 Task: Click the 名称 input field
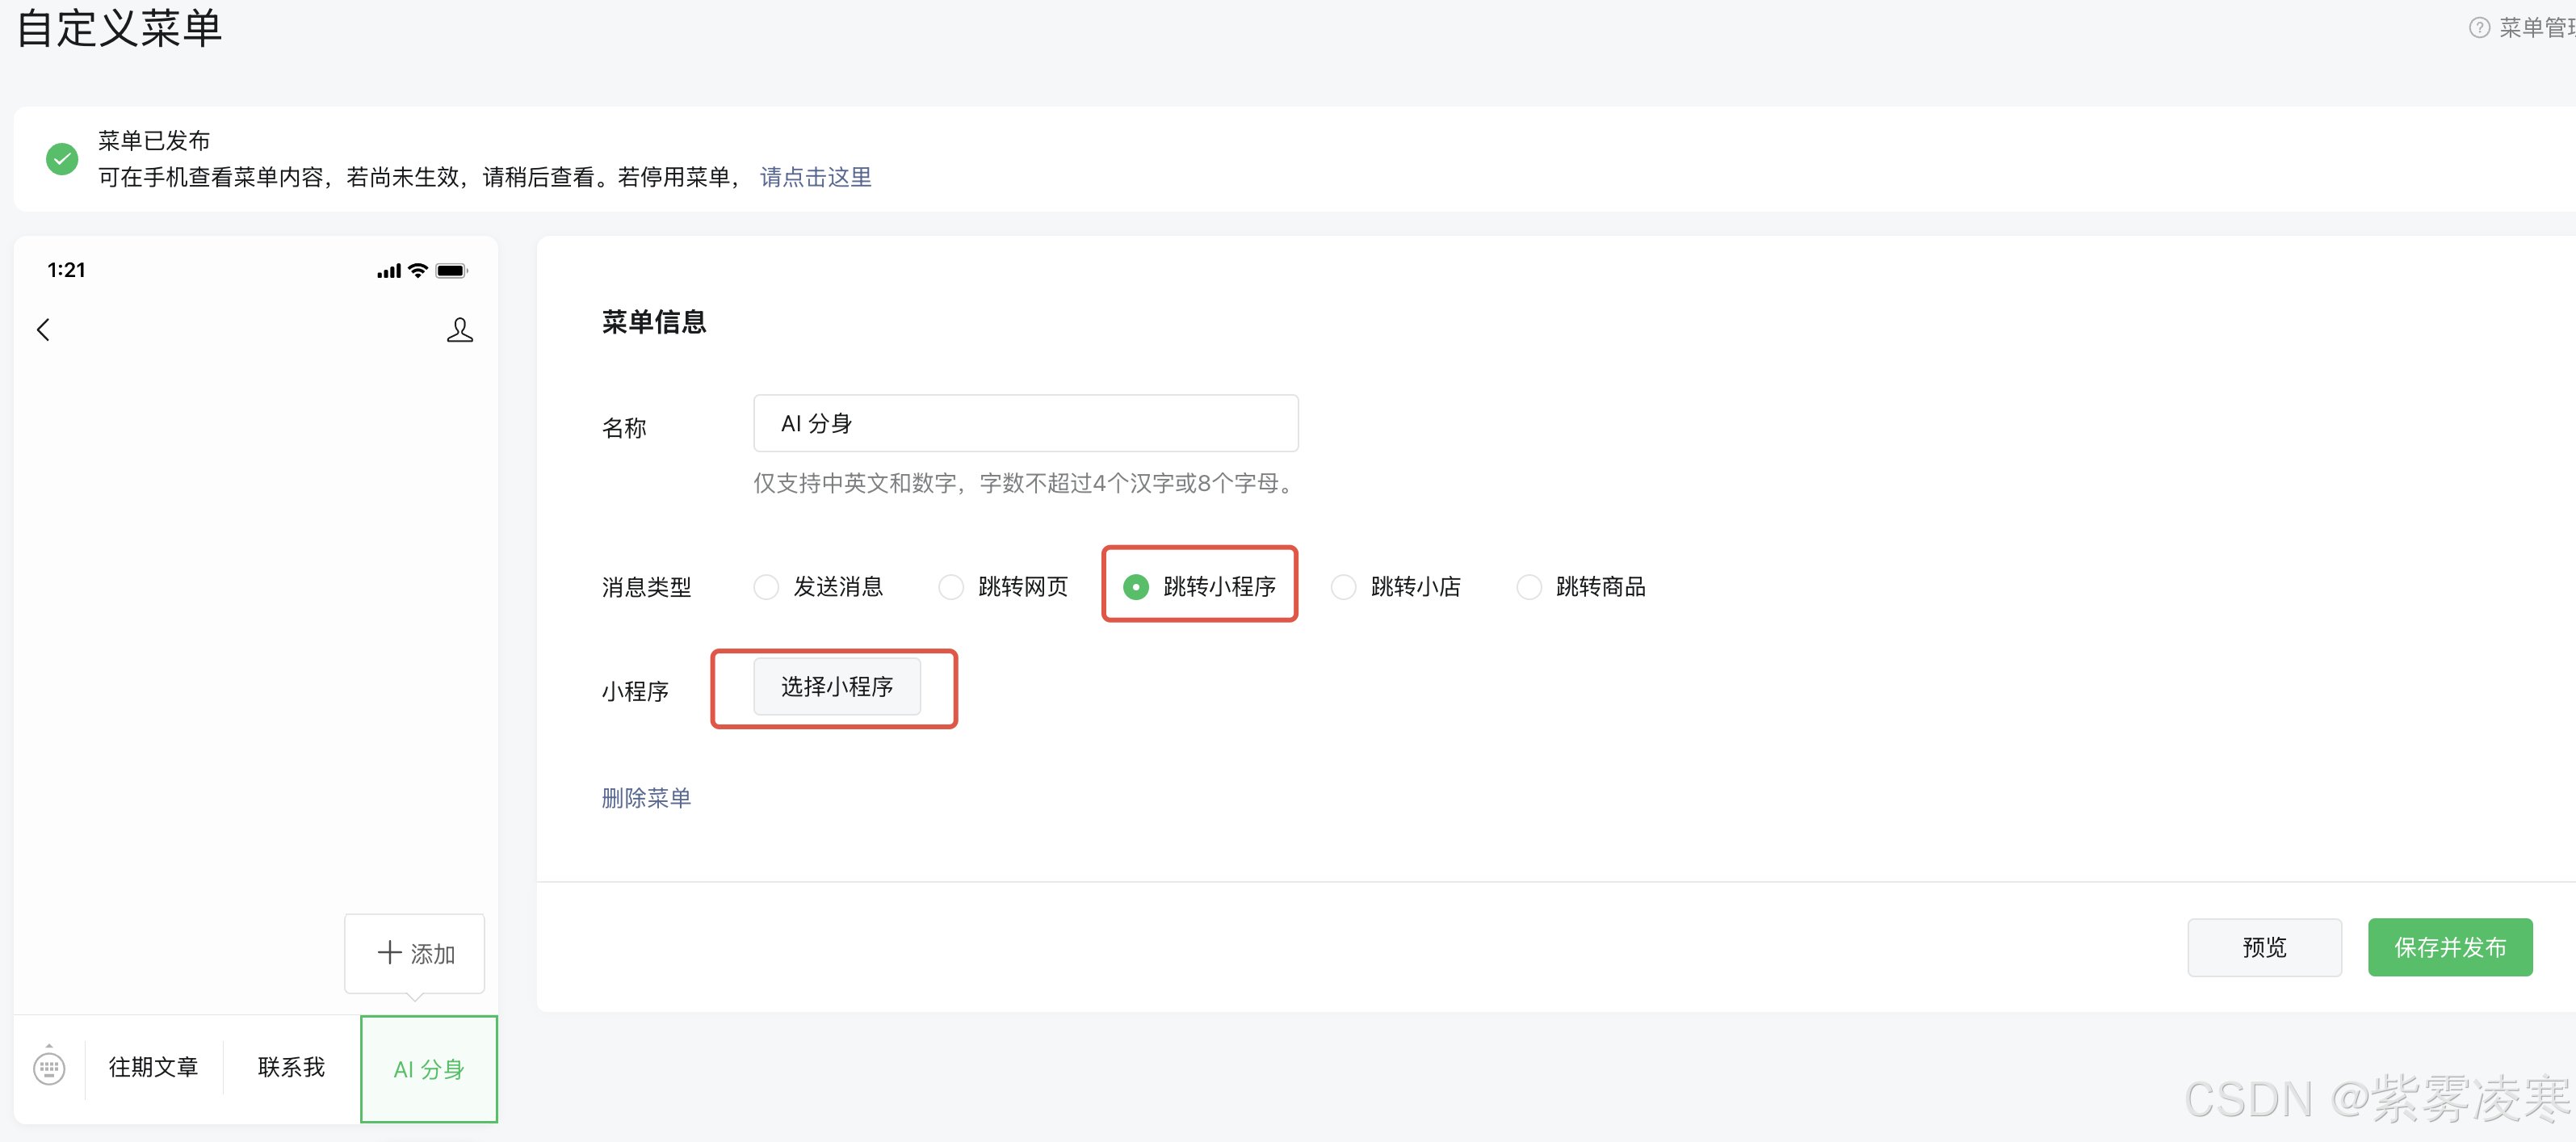(x=1025, y=423)
